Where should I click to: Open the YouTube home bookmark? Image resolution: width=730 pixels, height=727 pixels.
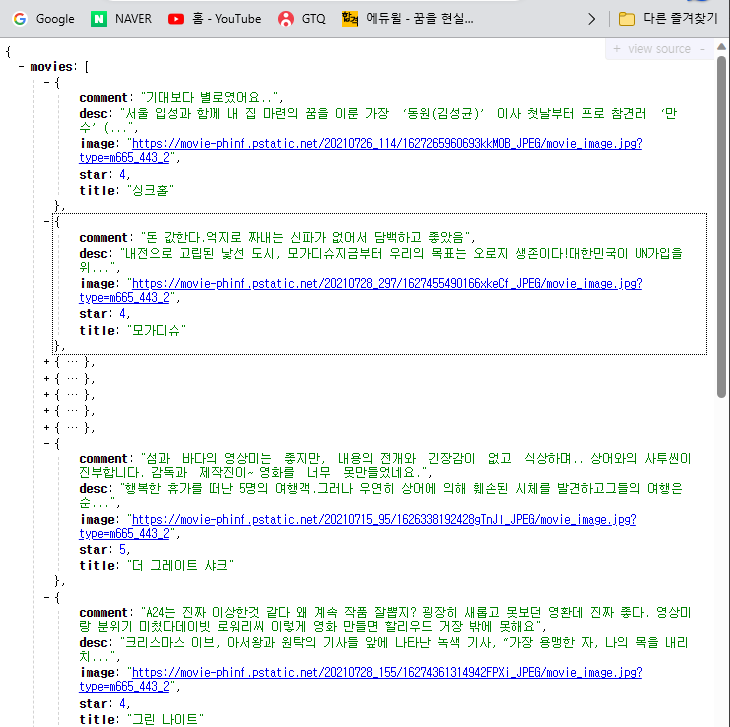tap(215, 19)
